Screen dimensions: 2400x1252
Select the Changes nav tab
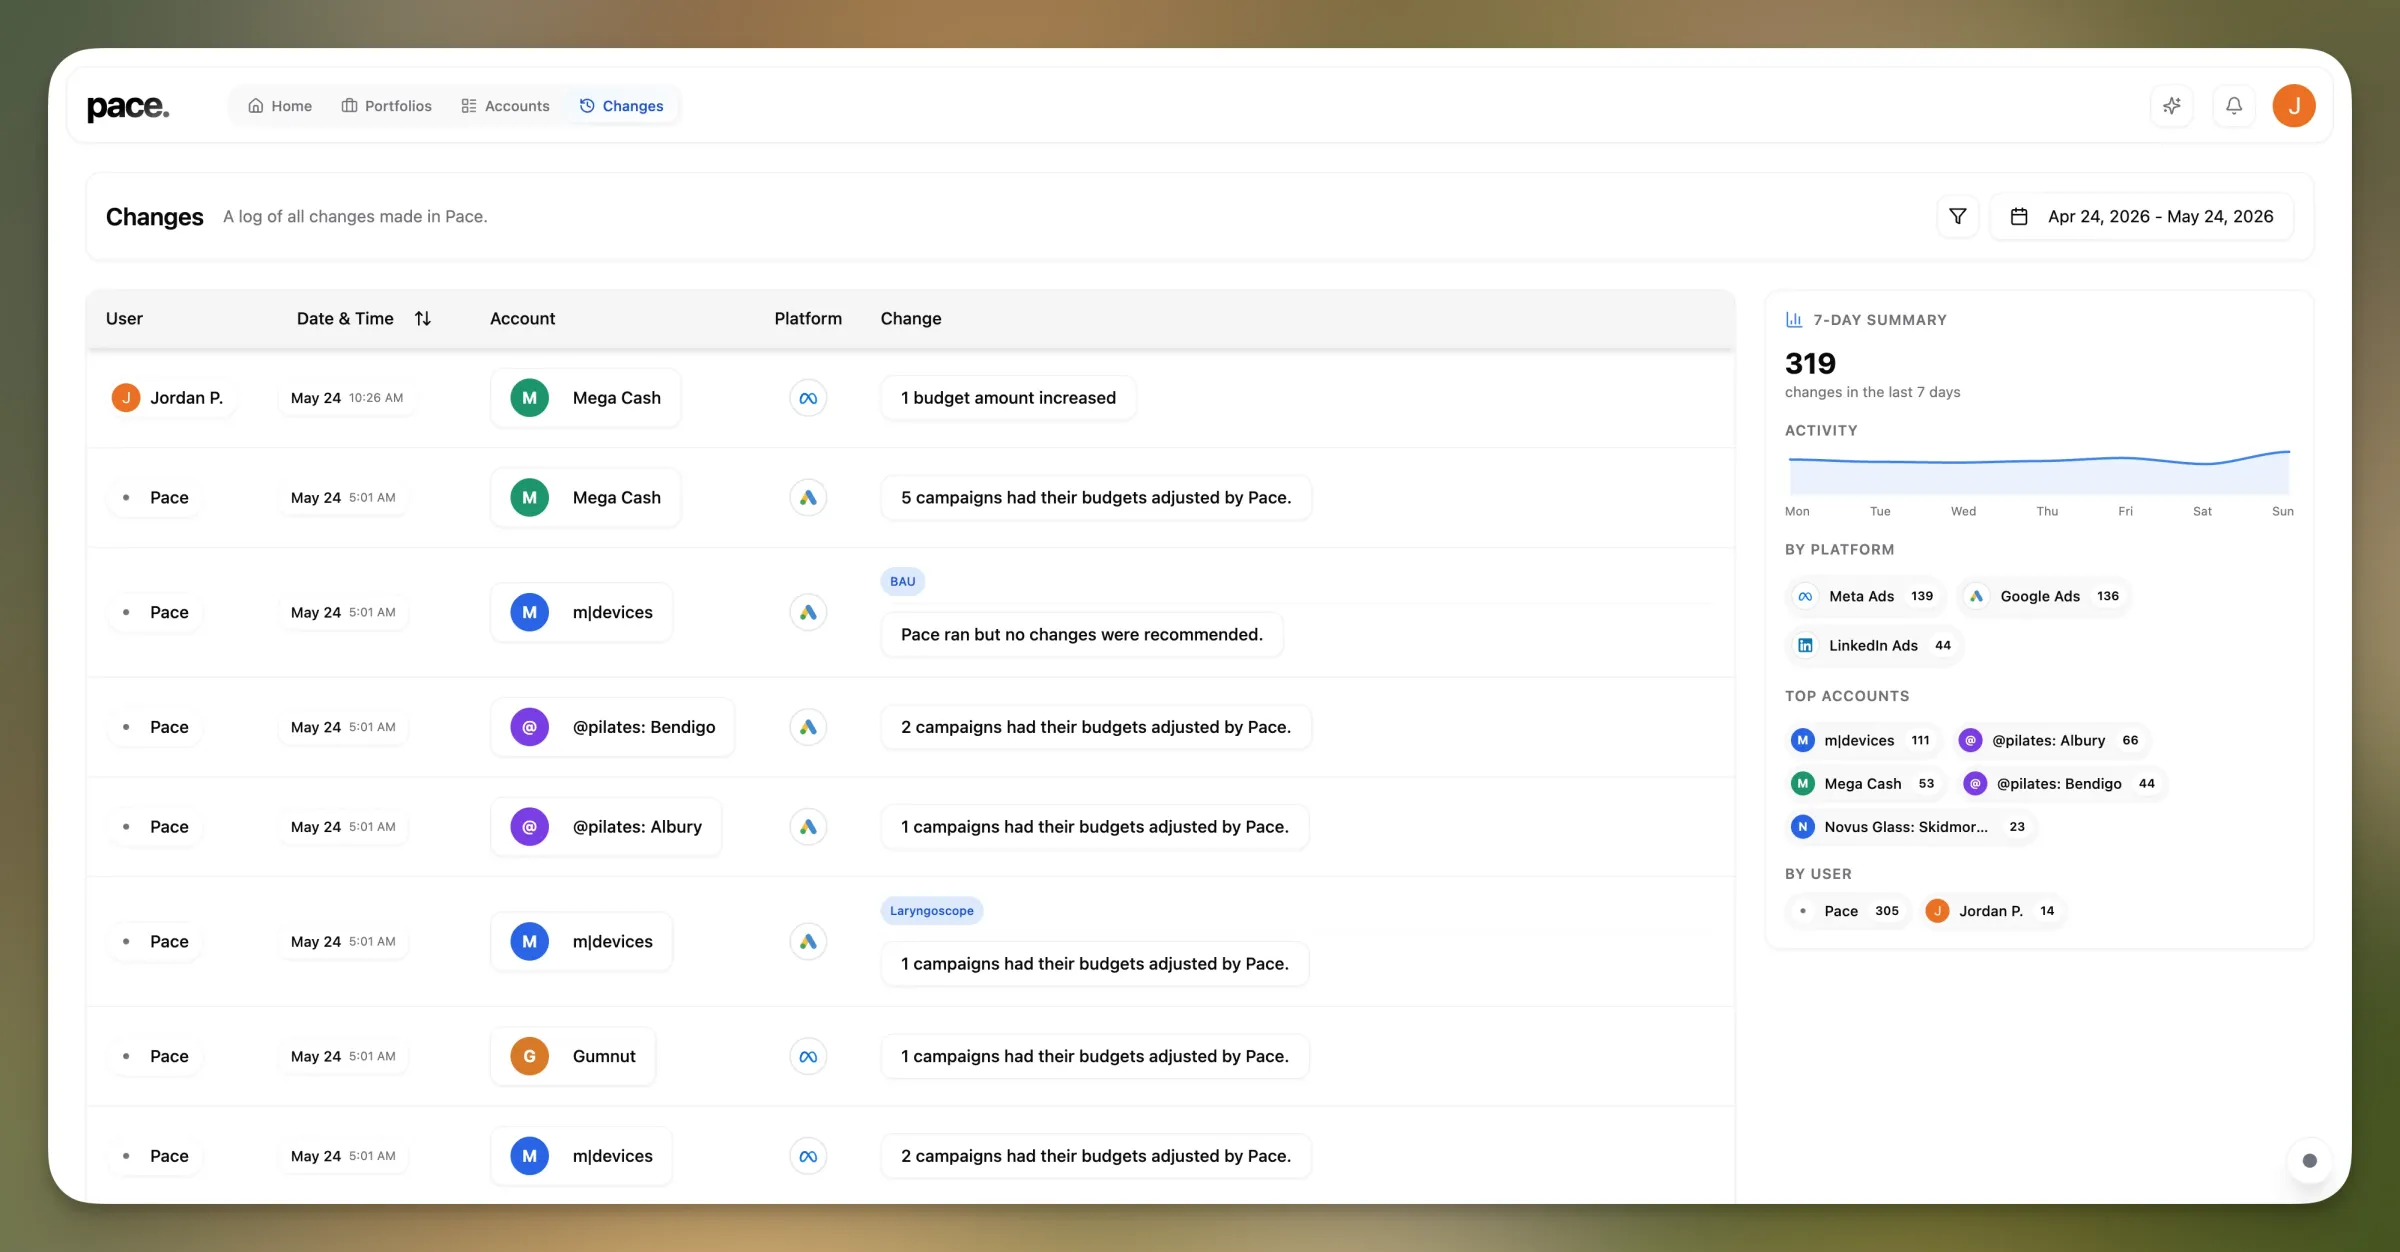coord(621,106)
